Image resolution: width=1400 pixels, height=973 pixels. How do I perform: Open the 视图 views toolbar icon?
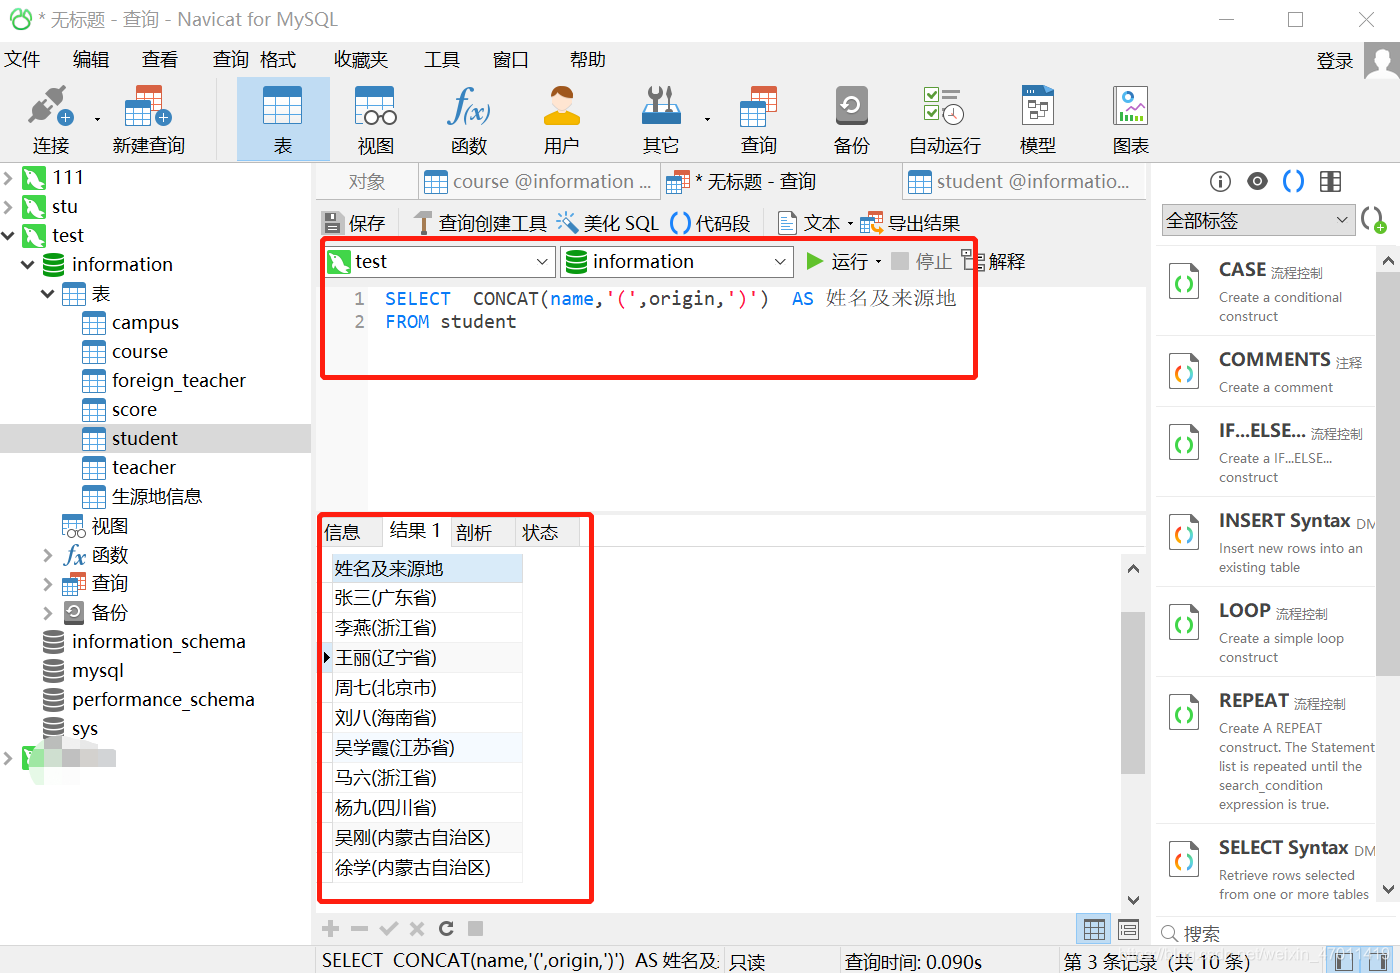point(376,120)
